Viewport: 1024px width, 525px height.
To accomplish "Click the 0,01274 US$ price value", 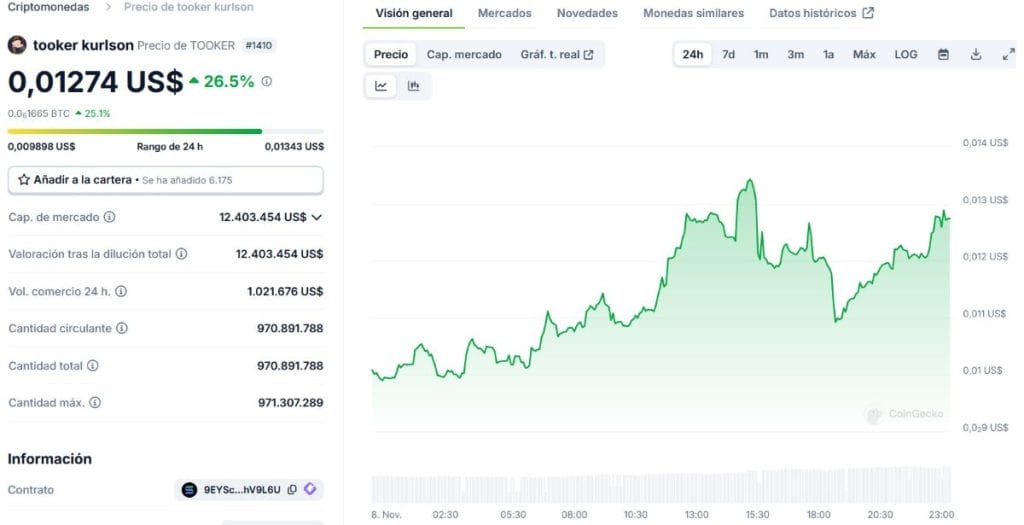I will [x=95, y=82].
